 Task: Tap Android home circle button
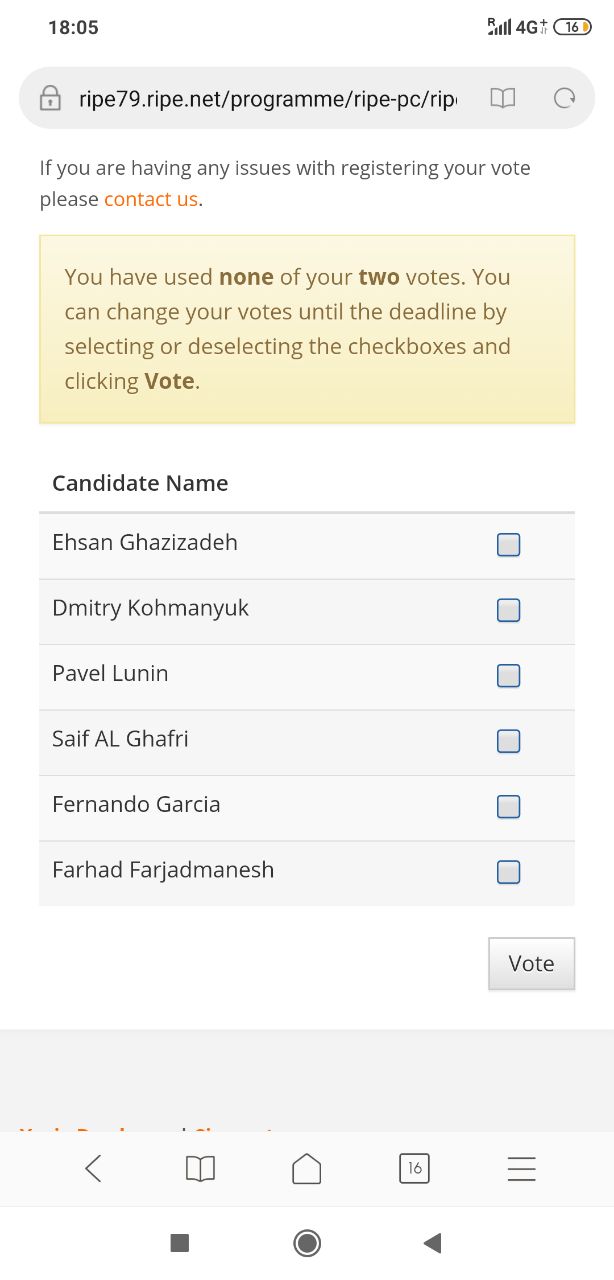coord(307,1243)
